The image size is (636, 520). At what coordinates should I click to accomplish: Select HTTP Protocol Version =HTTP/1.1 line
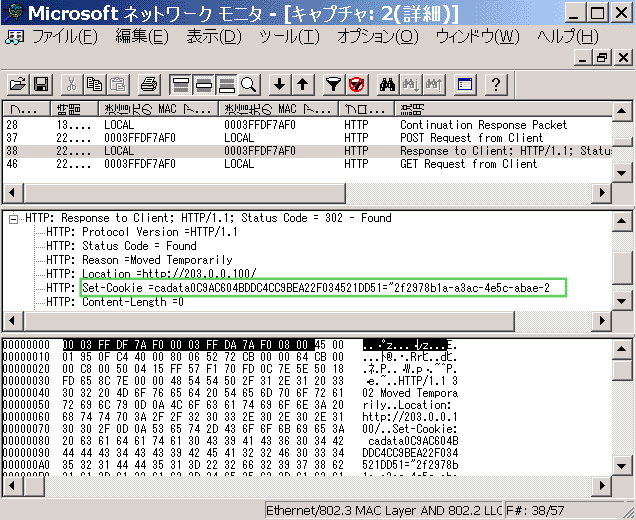point(142,232)
